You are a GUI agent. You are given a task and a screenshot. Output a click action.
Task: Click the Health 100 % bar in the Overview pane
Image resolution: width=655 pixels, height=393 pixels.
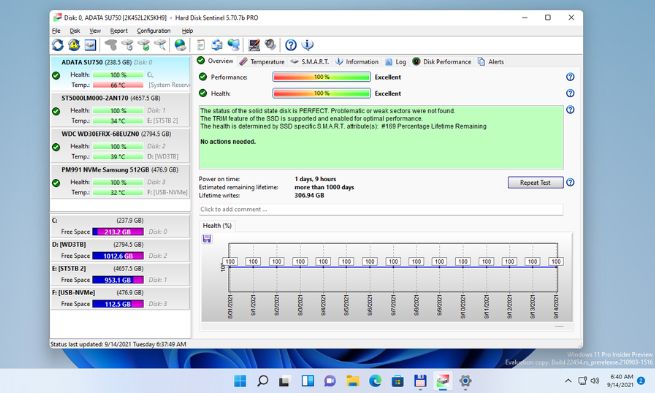click(x=321, y=93)
